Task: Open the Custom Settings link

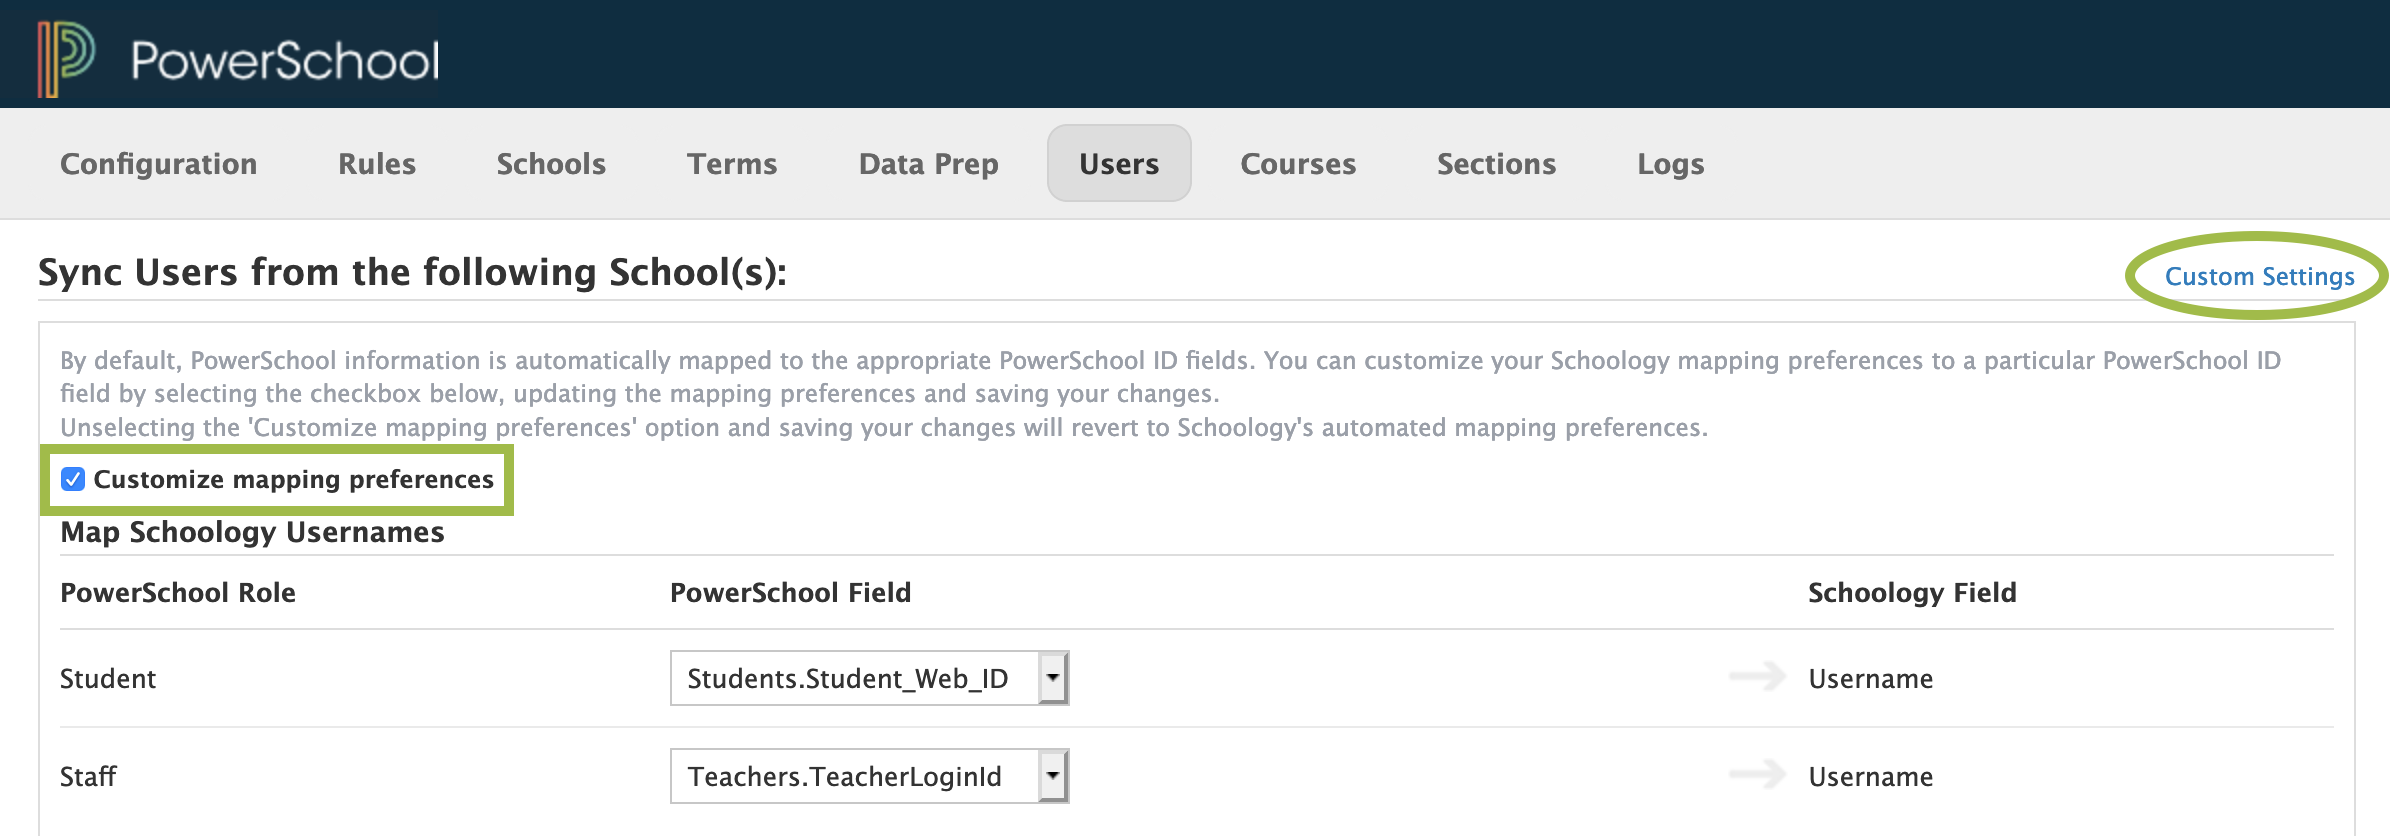Action: point(2259,276)
